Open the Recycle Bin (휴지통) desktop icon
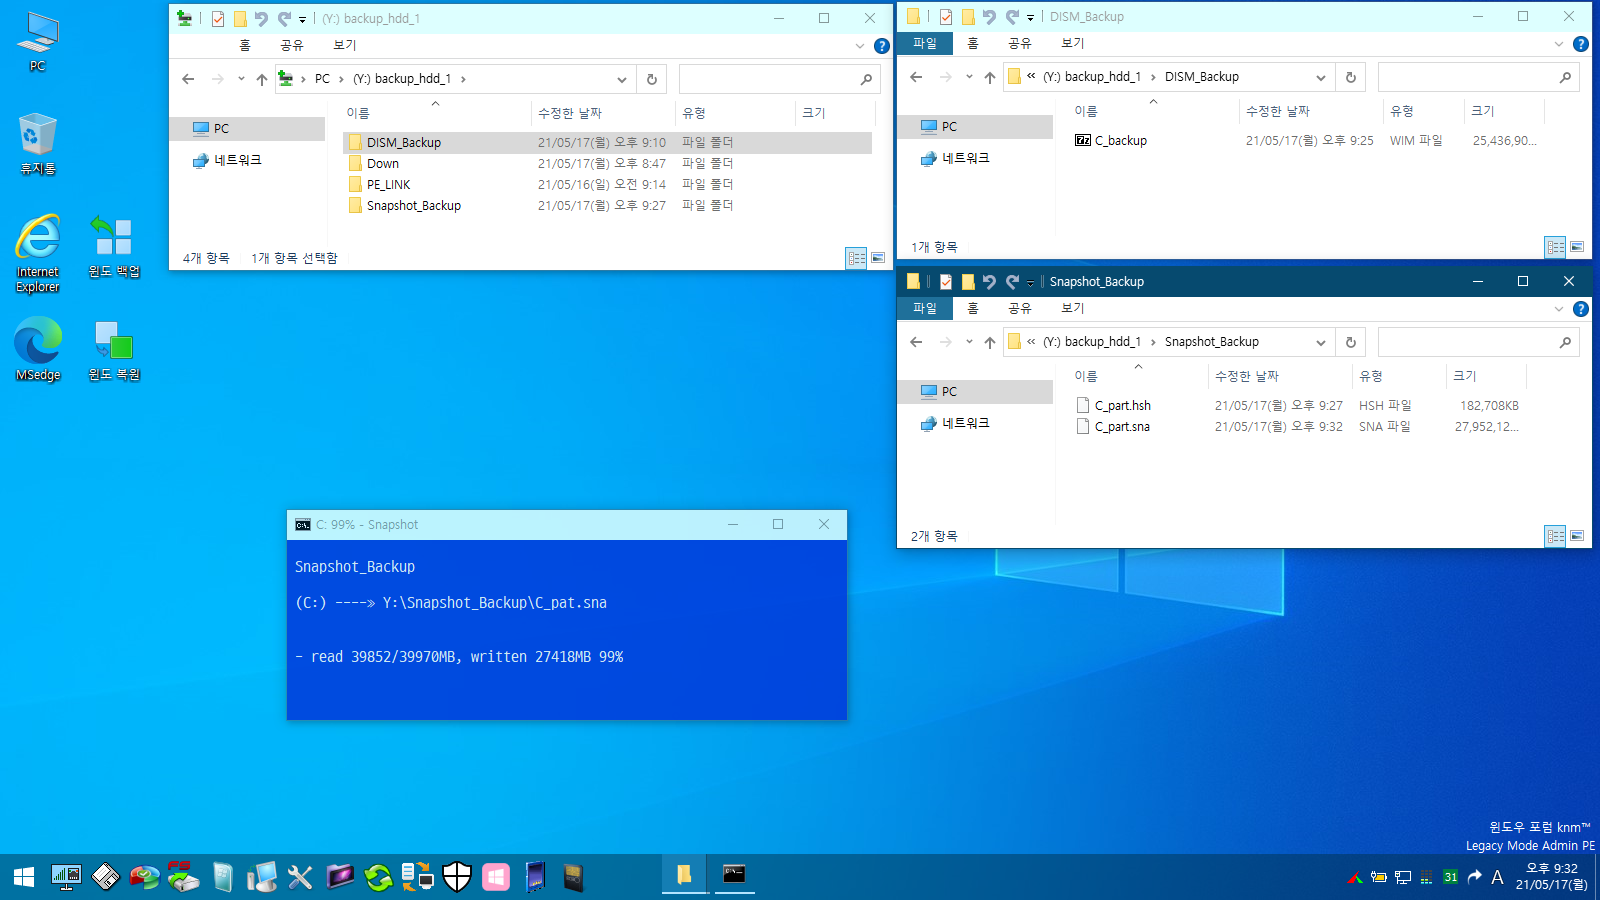 (x=38, y=143)
